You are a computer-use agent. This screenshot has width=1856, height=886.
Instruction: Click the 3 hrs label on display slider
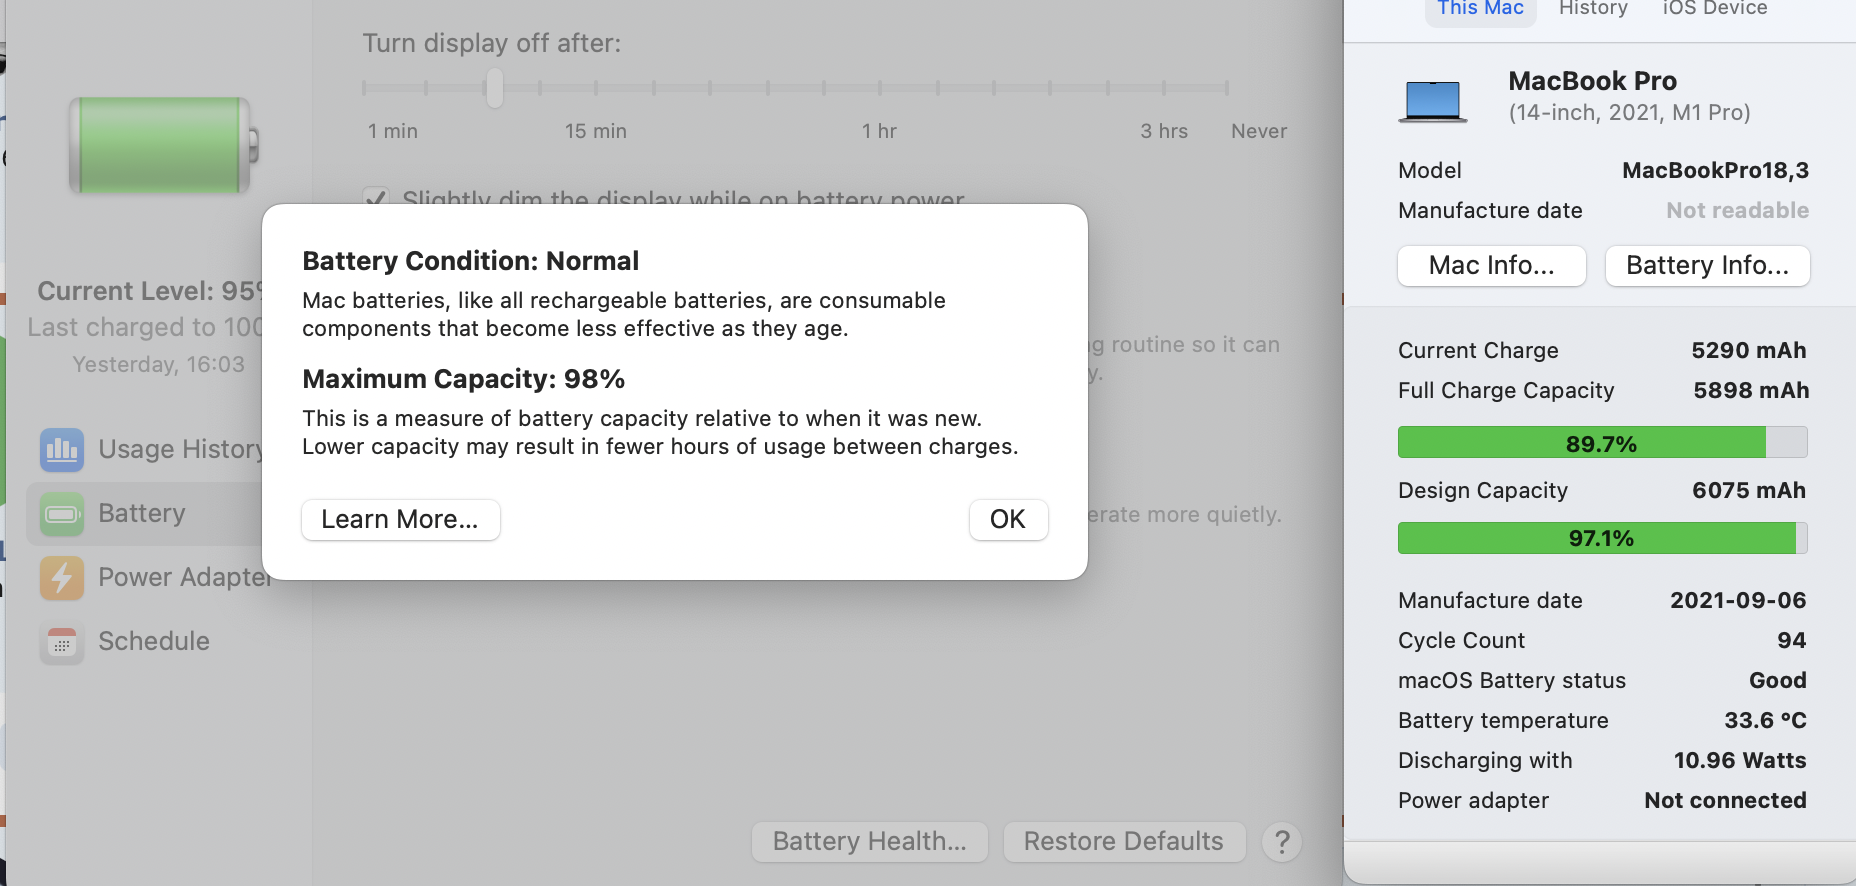tap(1164, 131)
